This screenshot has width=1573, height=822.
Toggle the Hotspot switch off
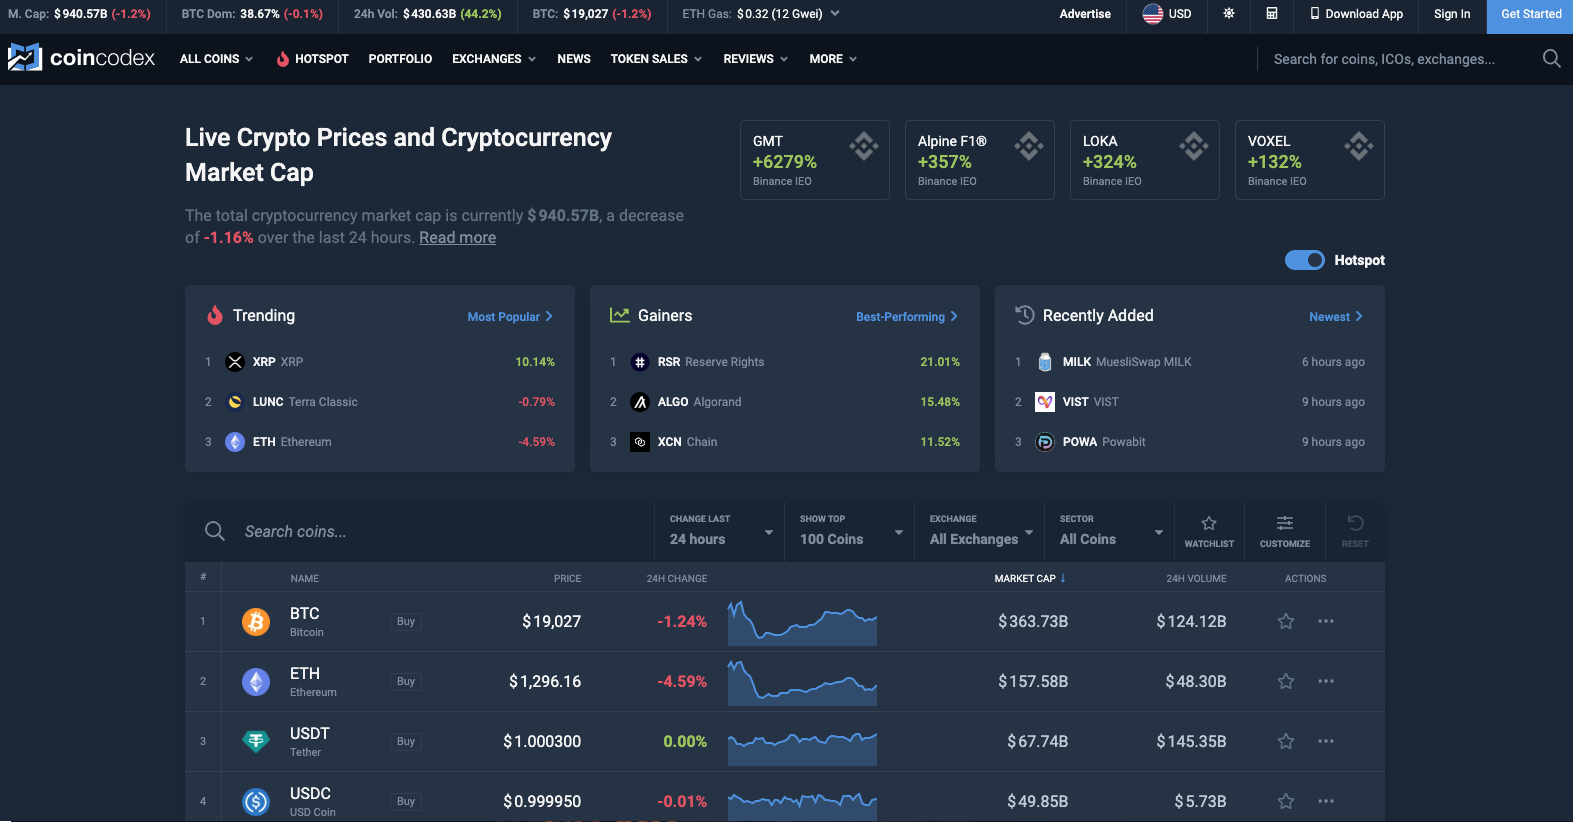click(1305, 260)
